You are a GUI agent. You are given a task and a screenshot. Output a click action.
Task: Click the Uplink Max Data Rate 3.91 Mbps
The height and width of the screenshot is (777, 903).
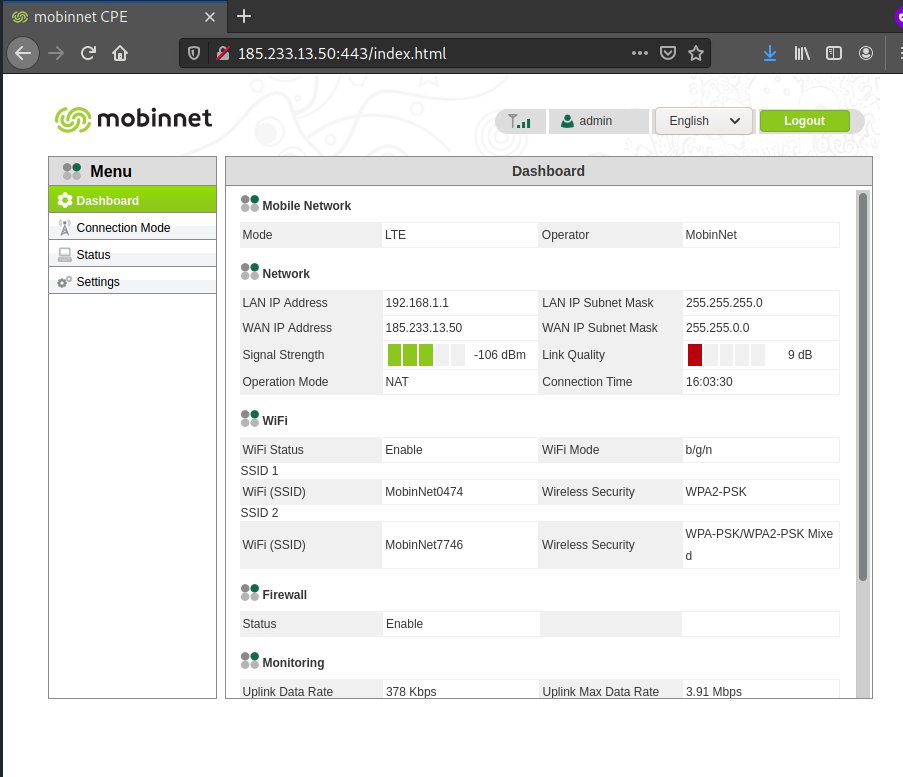pos(714,691)
